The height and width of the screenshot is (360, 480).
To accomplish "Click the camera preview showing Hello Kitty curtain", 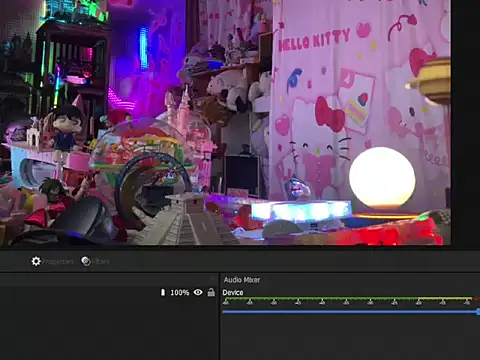I will (x=225, y=122).
